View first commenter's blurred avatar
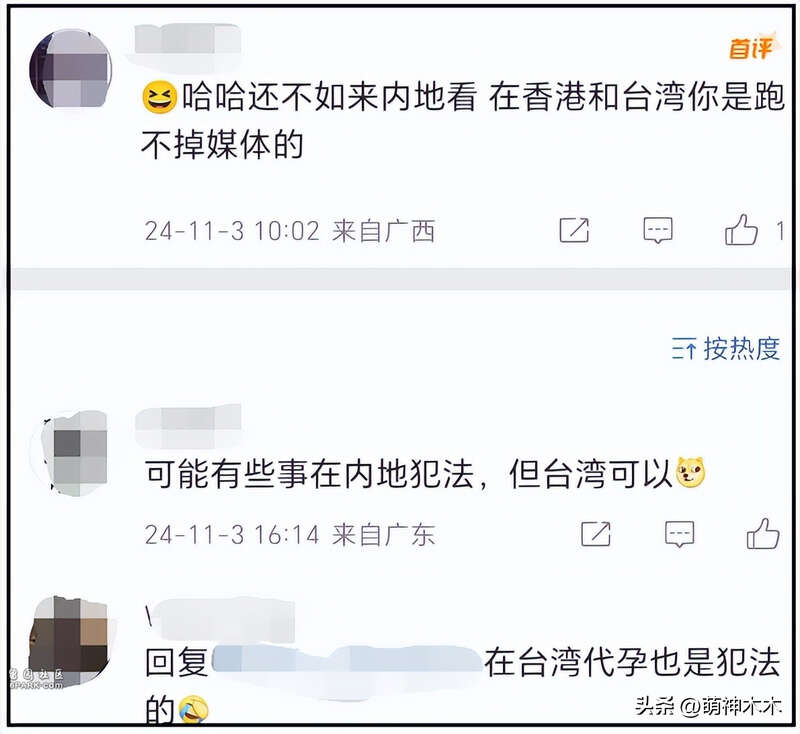The height and width of the screenshot is (734, 800). click(70, 69)
